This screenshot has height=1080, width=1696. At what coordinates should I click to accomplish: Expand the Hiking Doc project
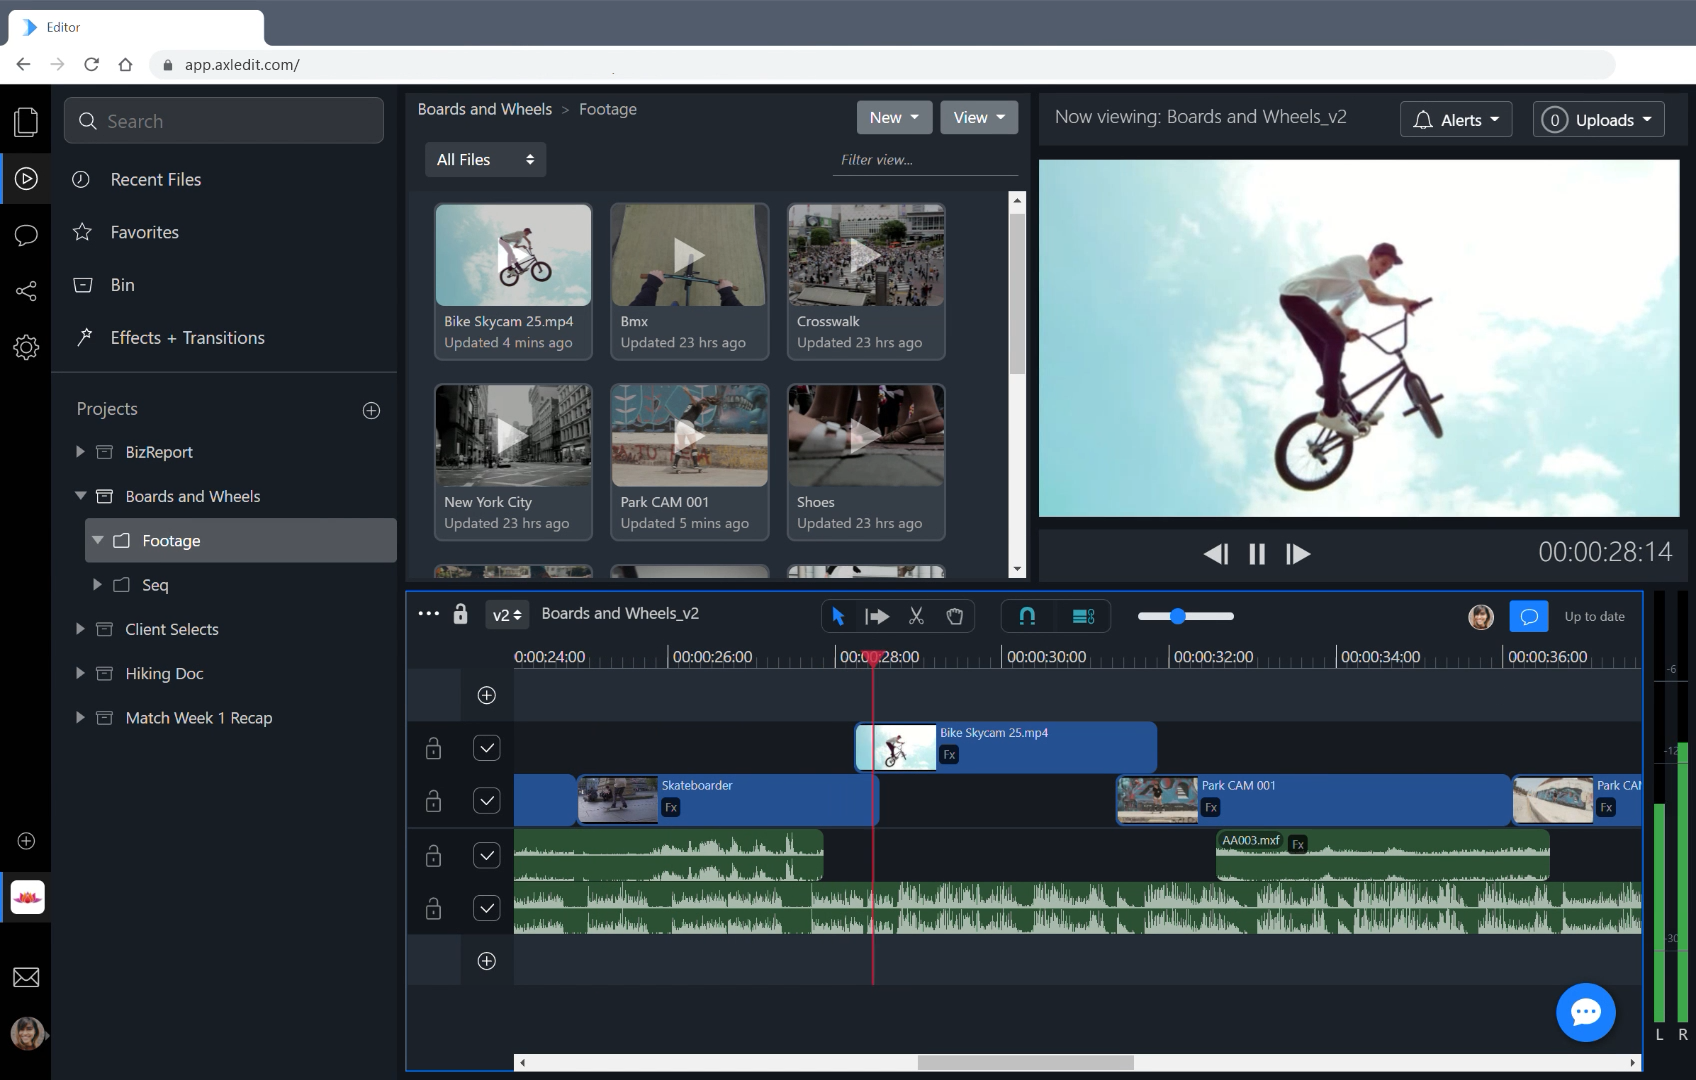(80, 673)
